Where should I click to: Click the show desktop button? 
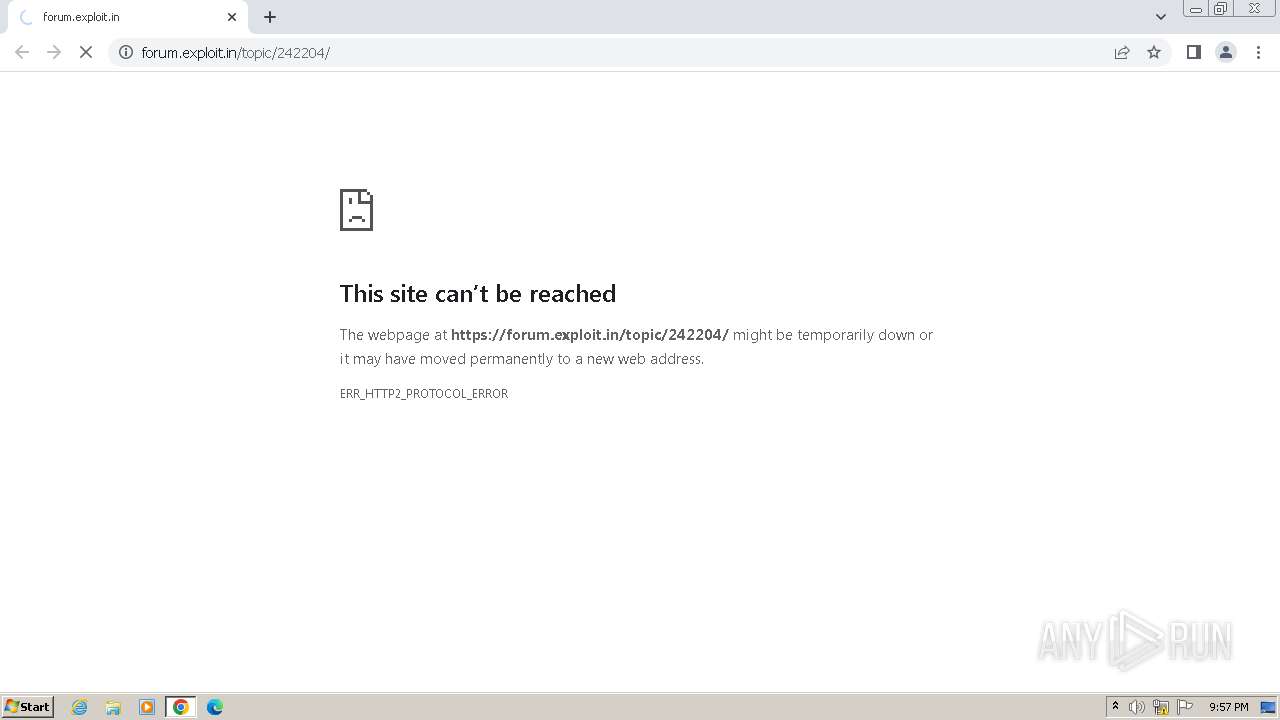1268,707
